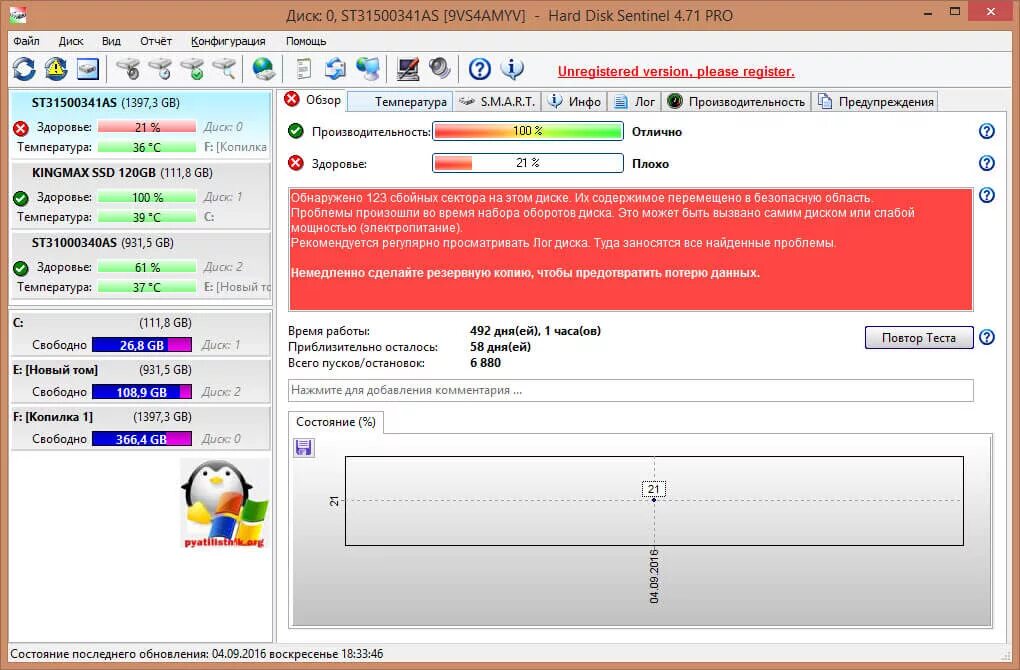
Task: Select the Состояние (%) chart tab
Action: [x=336, y=422]
